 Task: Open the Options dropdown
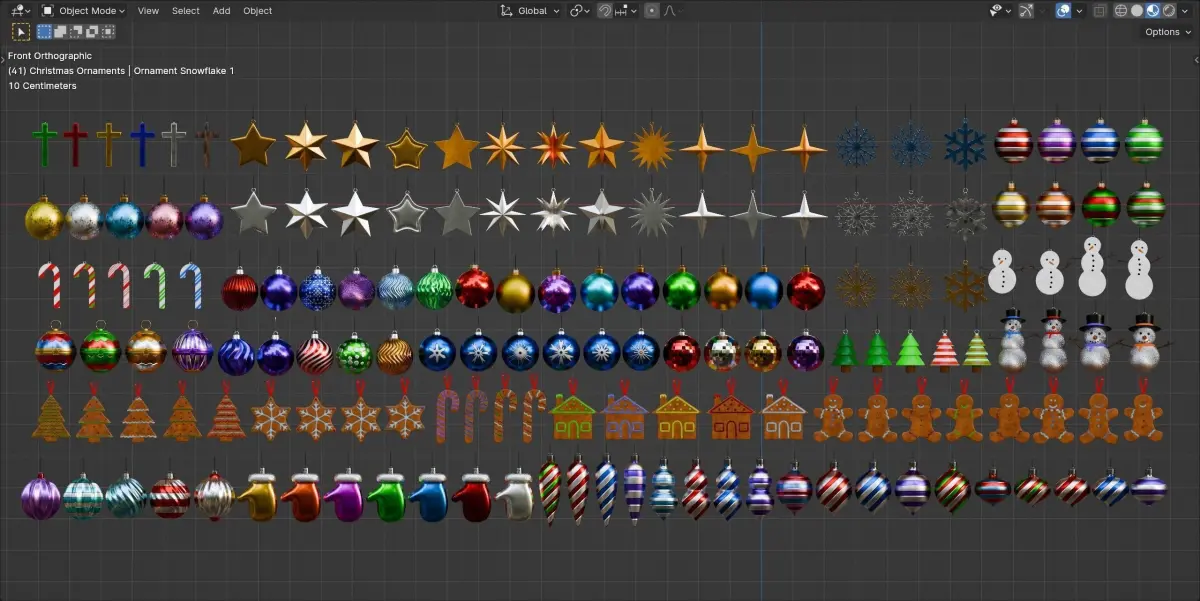[x=1167, y=32]
